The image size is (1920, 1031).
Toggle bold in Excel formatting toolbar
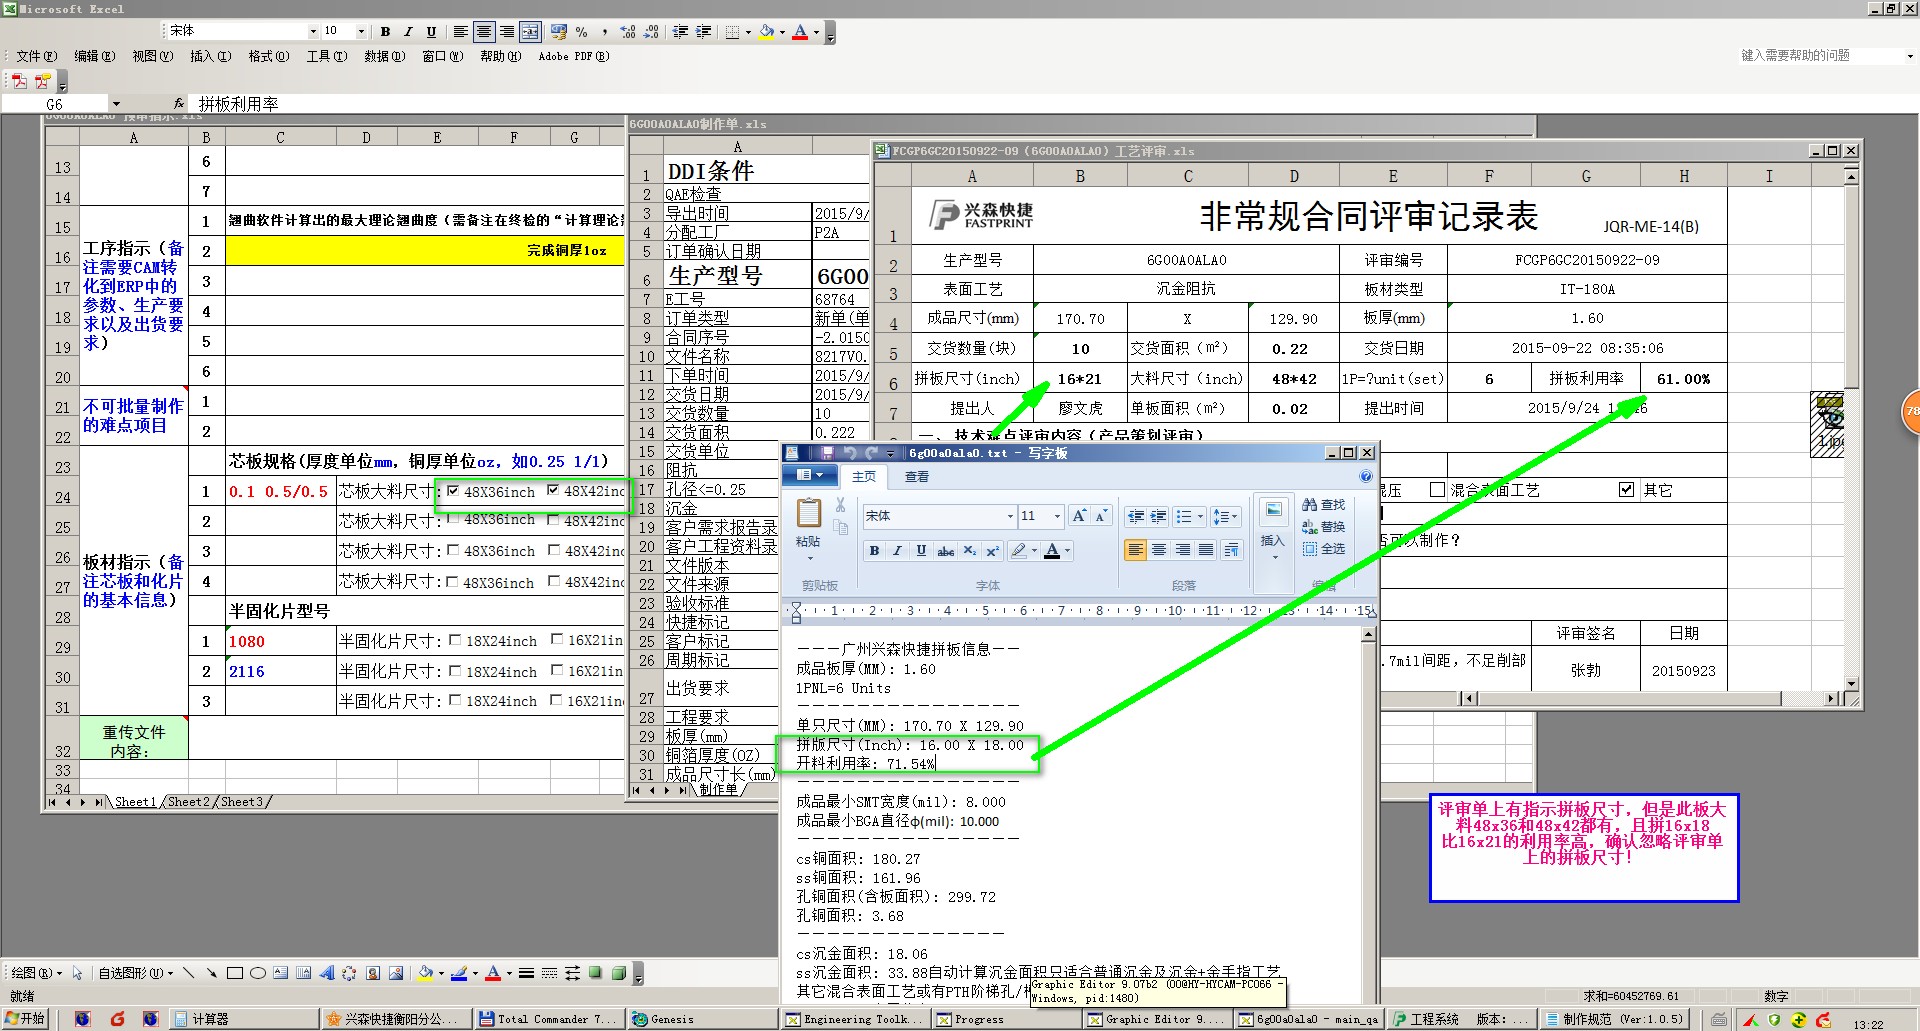coord(386,32)
